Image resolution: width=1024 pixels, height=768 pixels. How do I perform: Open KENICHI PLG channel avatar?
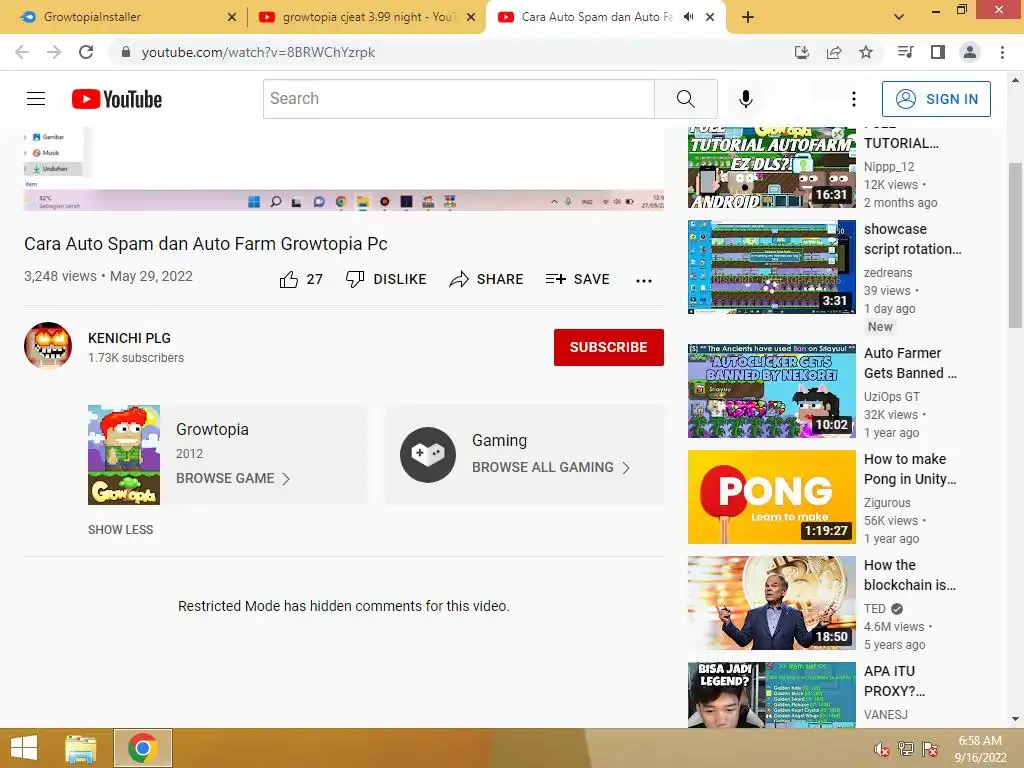click(x=48, y=345)
